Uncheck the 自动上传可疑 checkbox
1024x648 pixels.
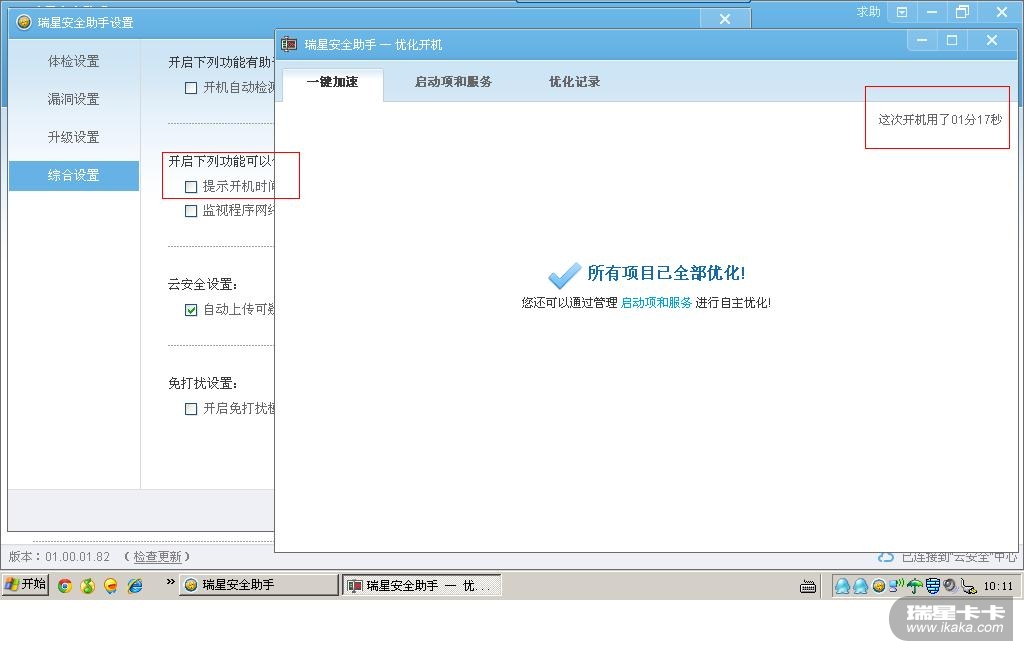[191, 310]
